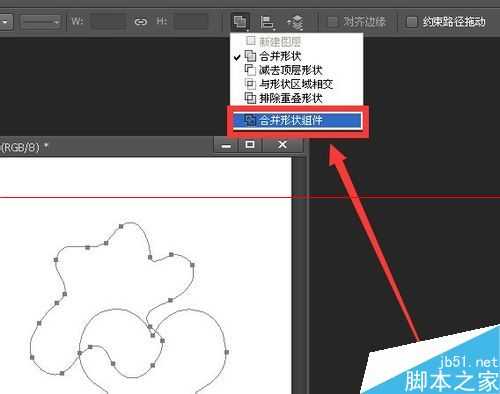The height and width of the screenshot is (394, 500).
Task: Click the H height input field
Action: pos(192,22)
